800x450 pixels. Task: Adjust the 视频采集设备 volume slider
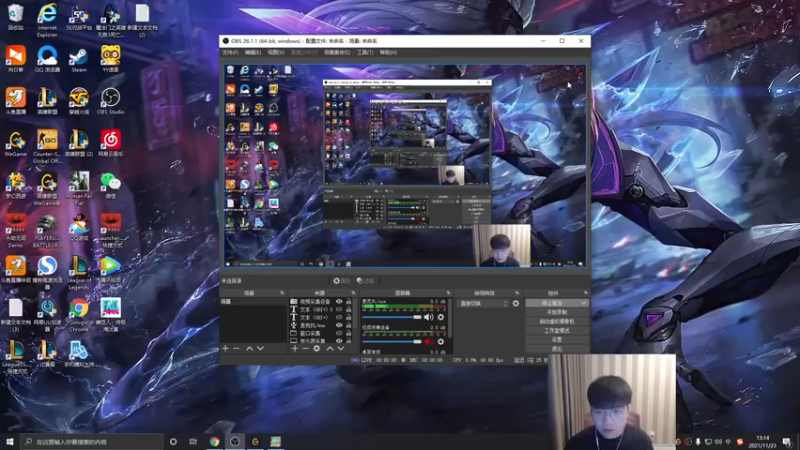pos(392,341)
